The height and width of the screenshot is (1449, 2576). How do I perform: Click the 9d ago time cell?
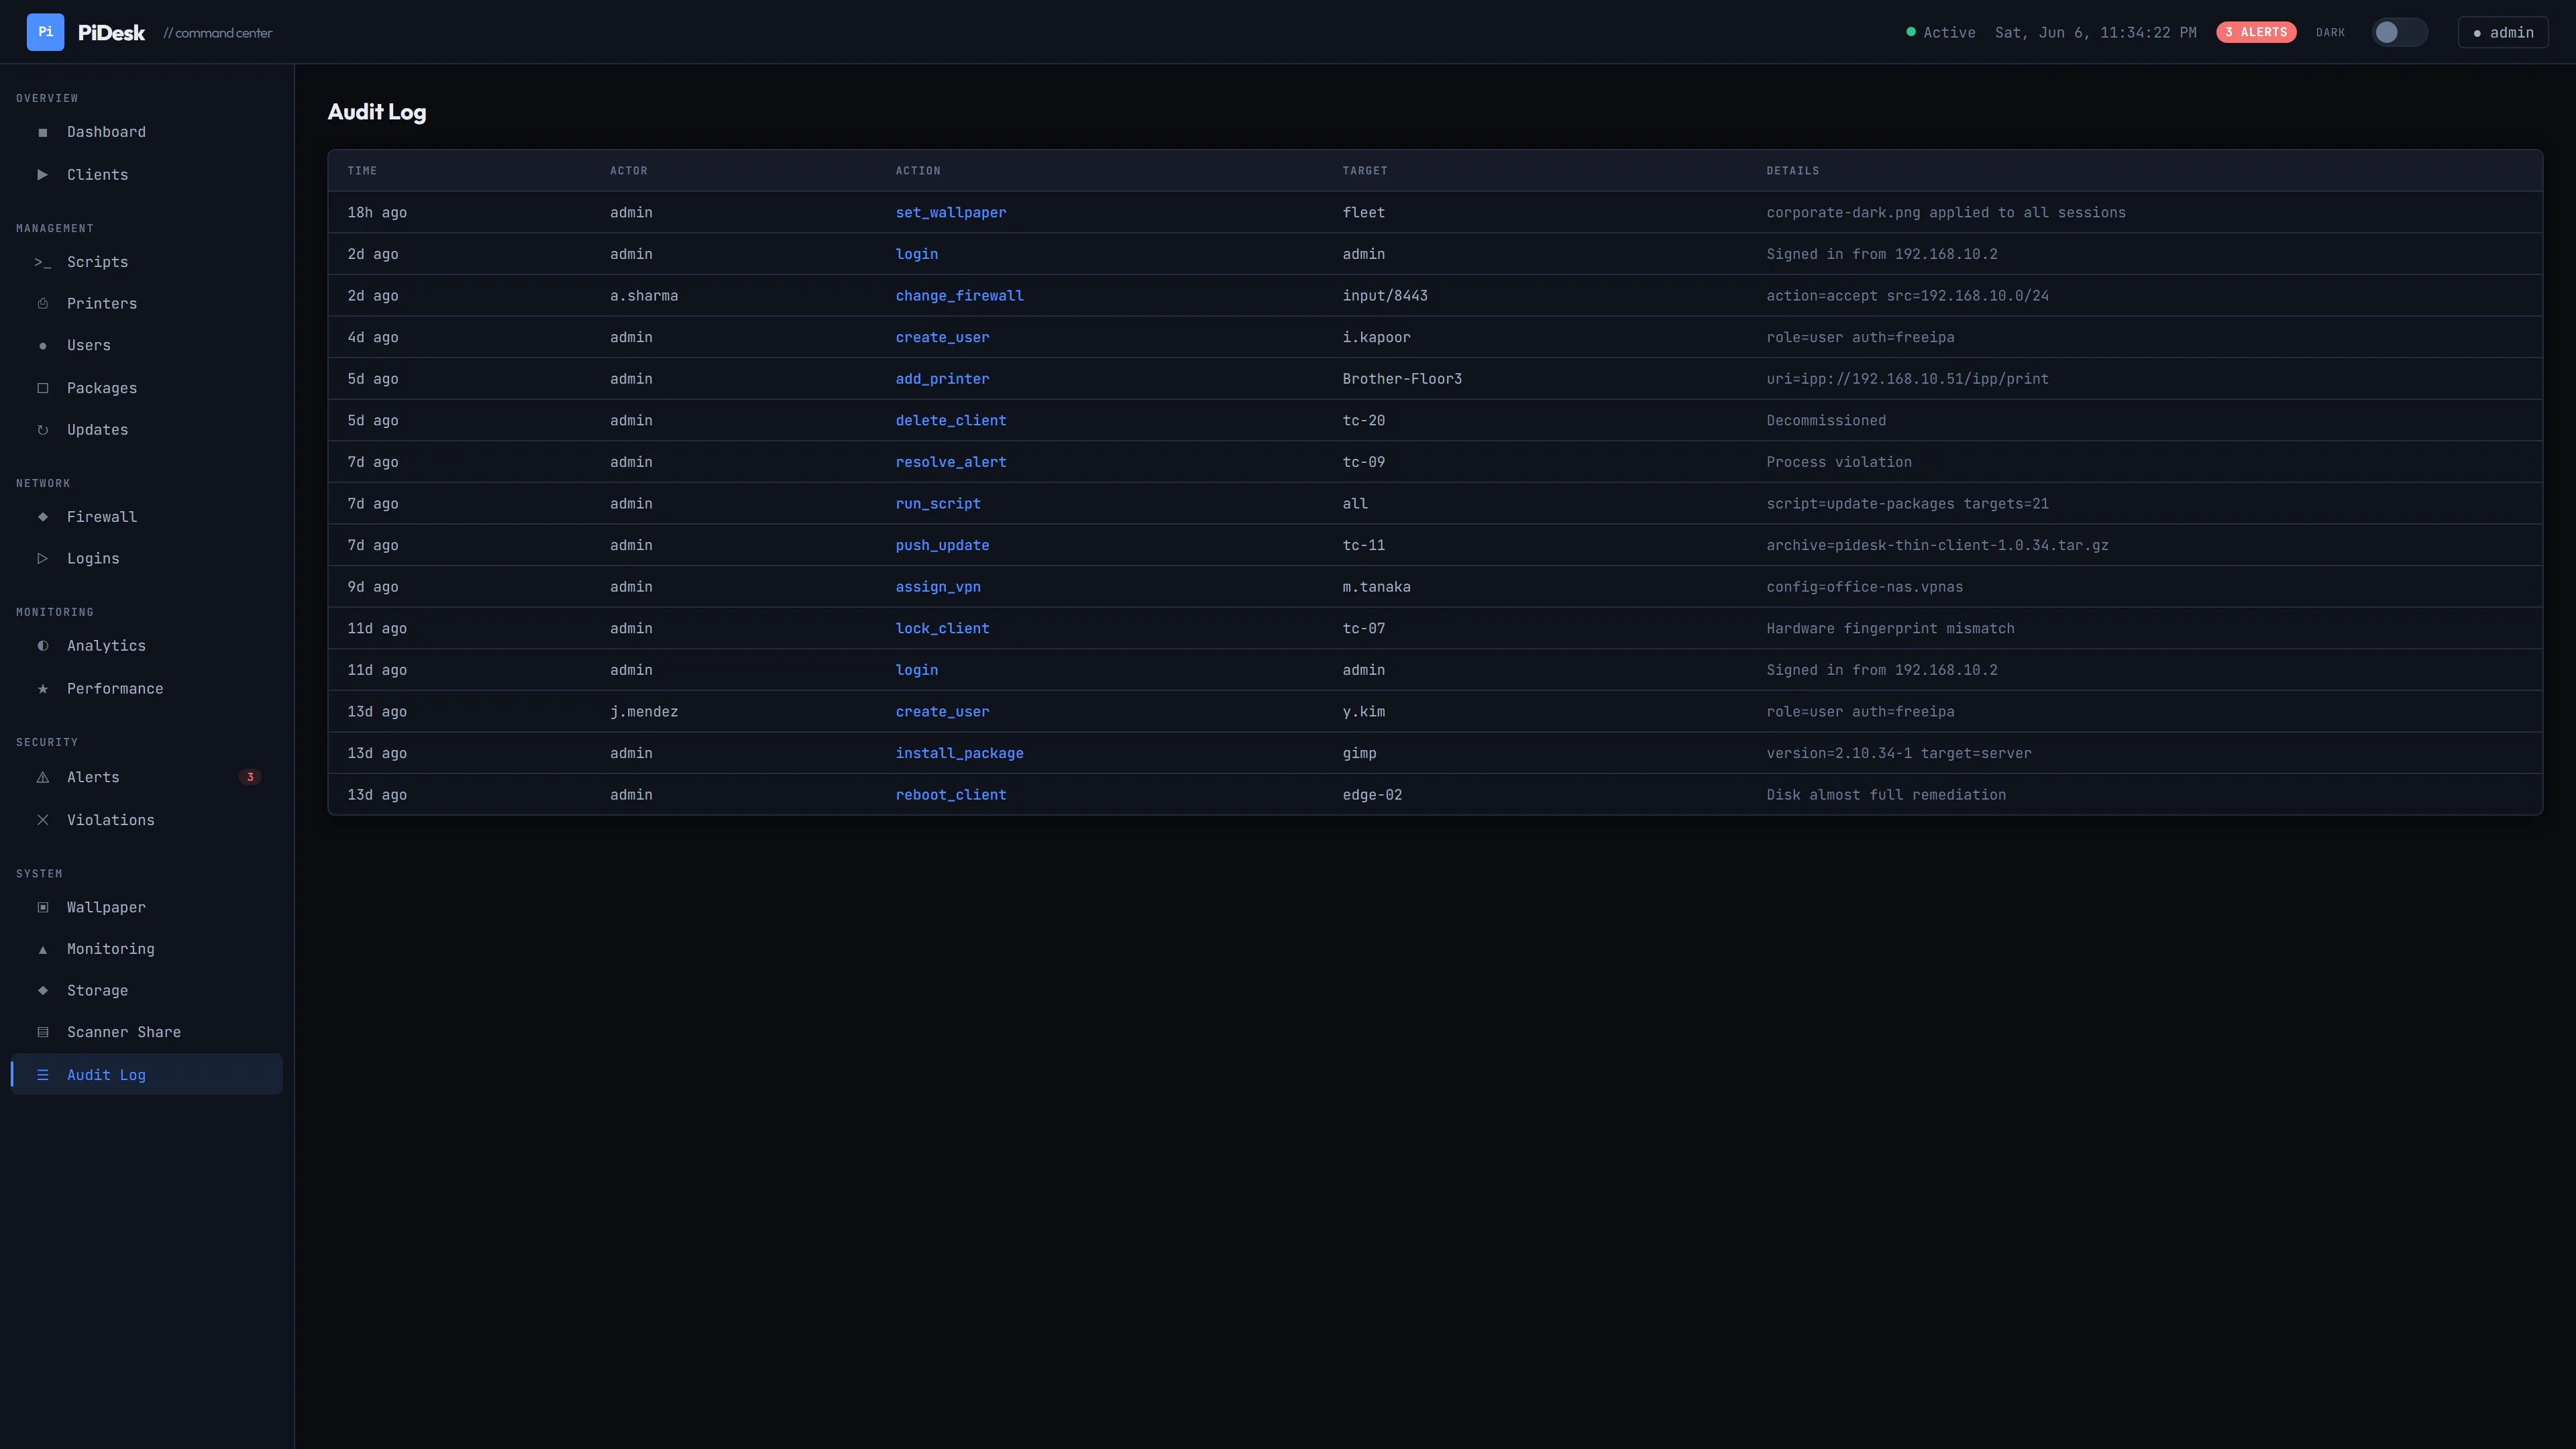click(x=373, y=587)
